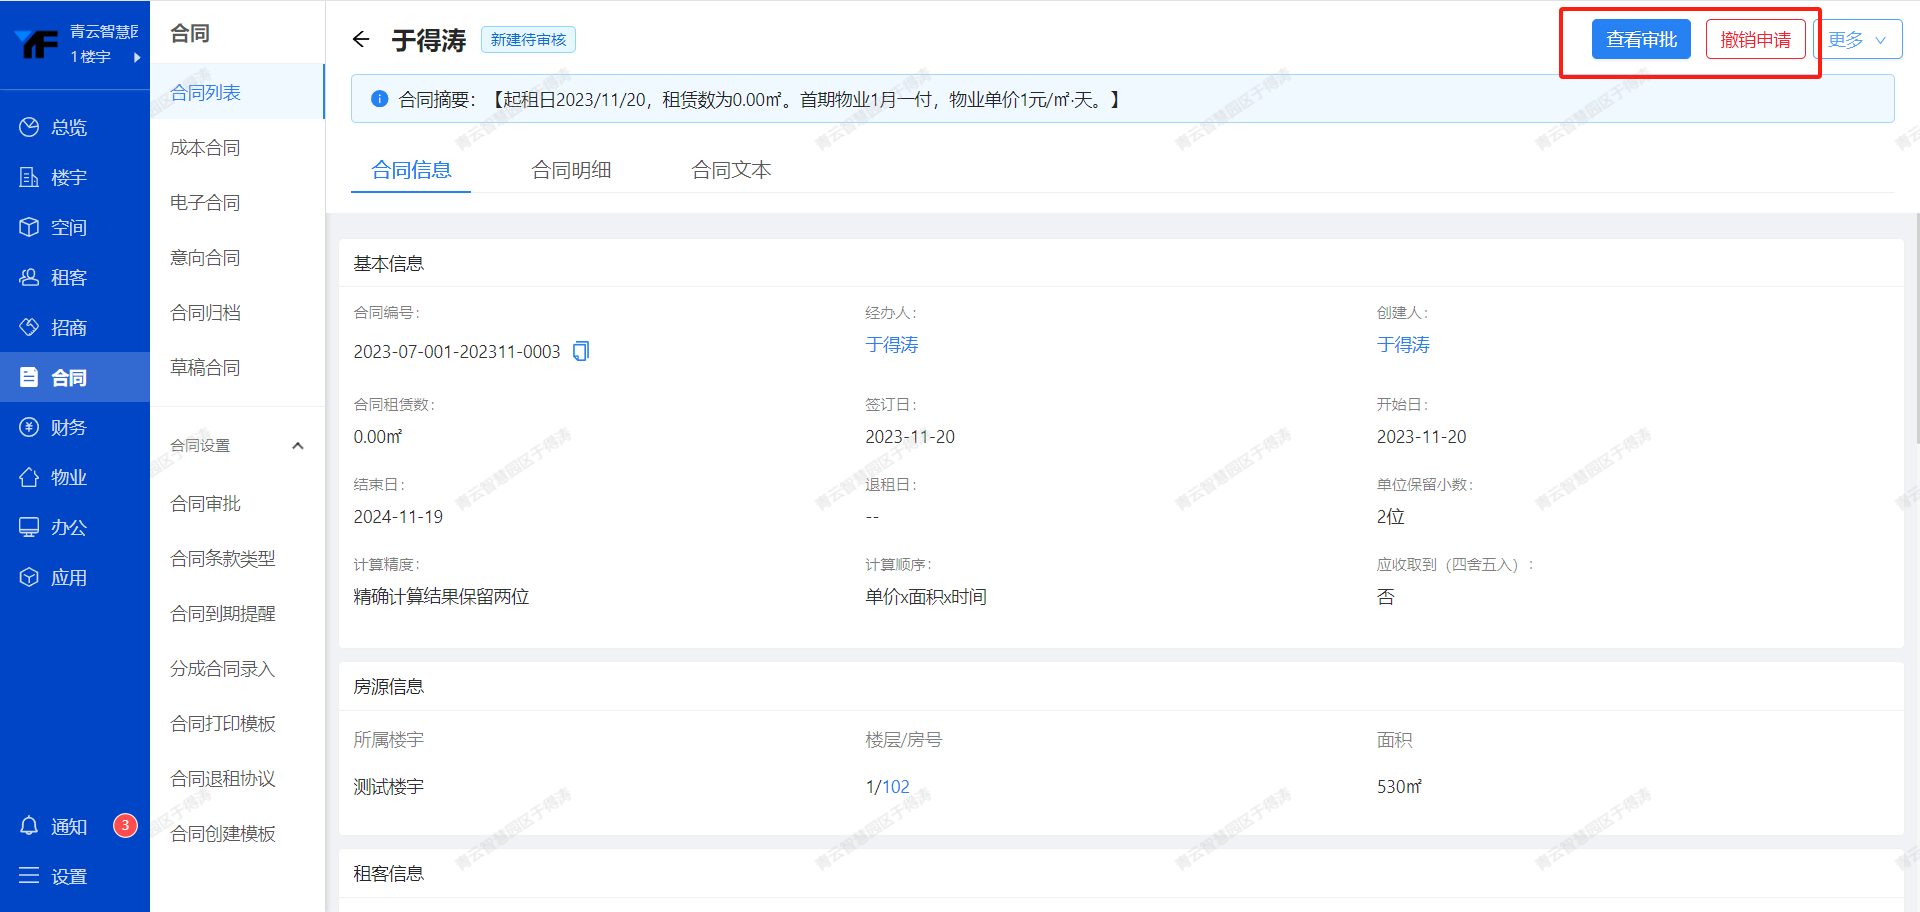
Task: Open room 102 link
Action: [896, 787]
